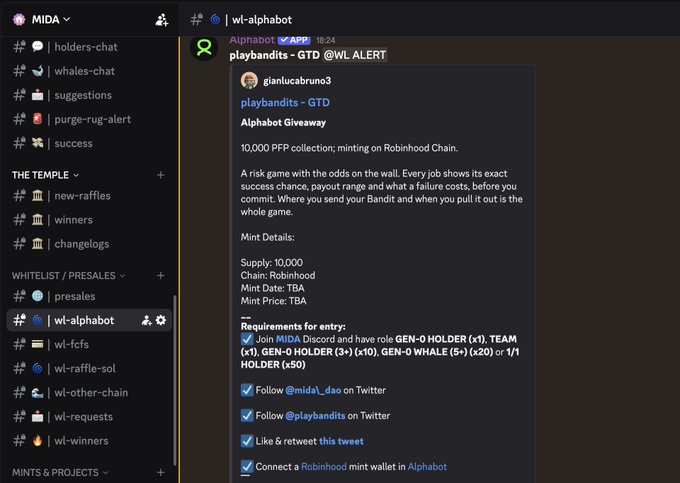Open the playbandits - GTD embed link
This screenshot has height=483, width=680.
pos(285,103)
